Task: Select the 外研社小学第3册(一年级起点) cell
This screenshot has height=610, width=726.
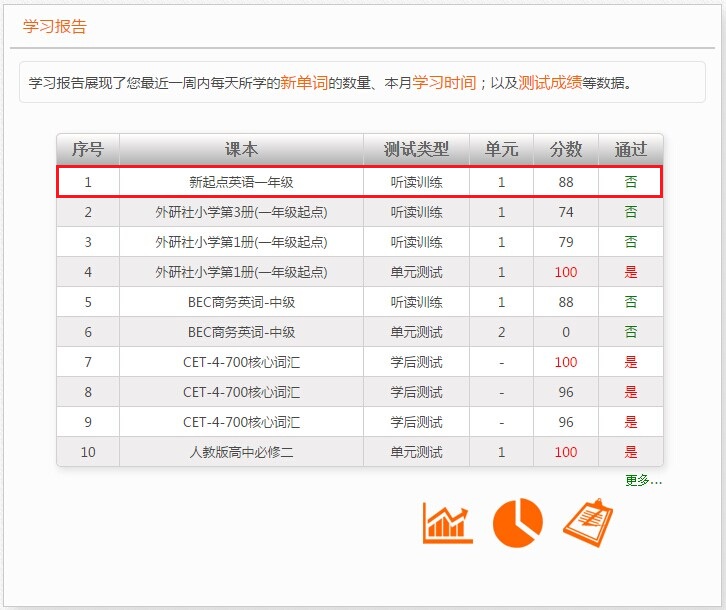Action: [241, 212]
